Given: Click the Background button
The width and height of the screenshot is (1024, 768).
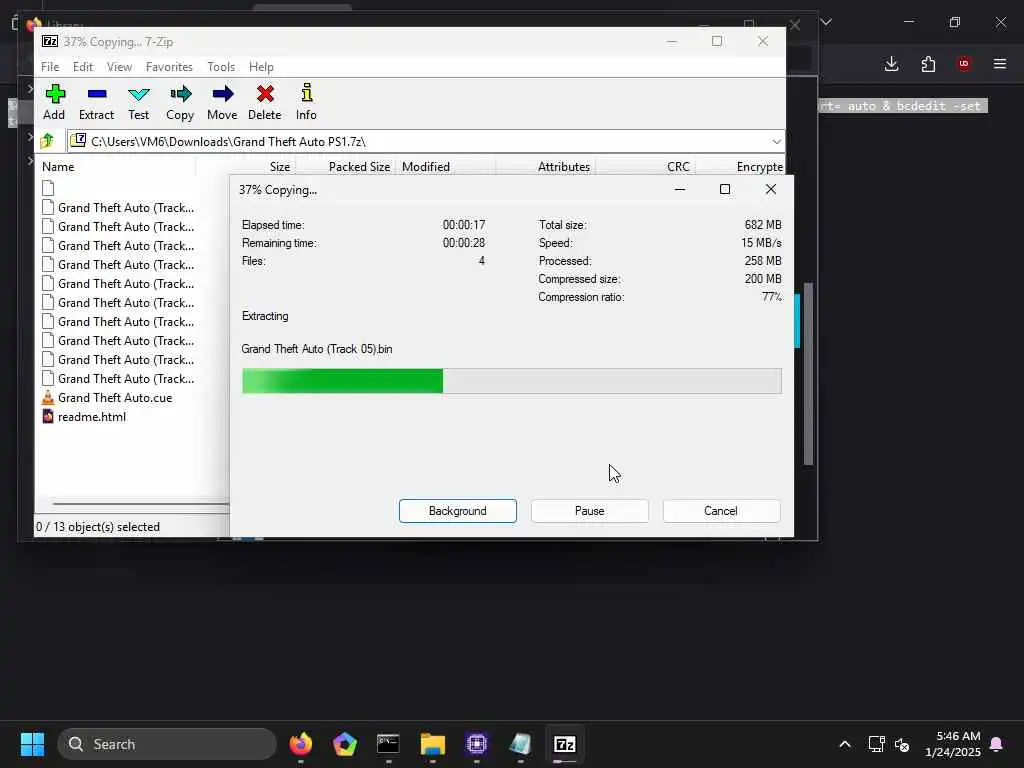Looking at the screenshot, I should (x=458, y=511).
